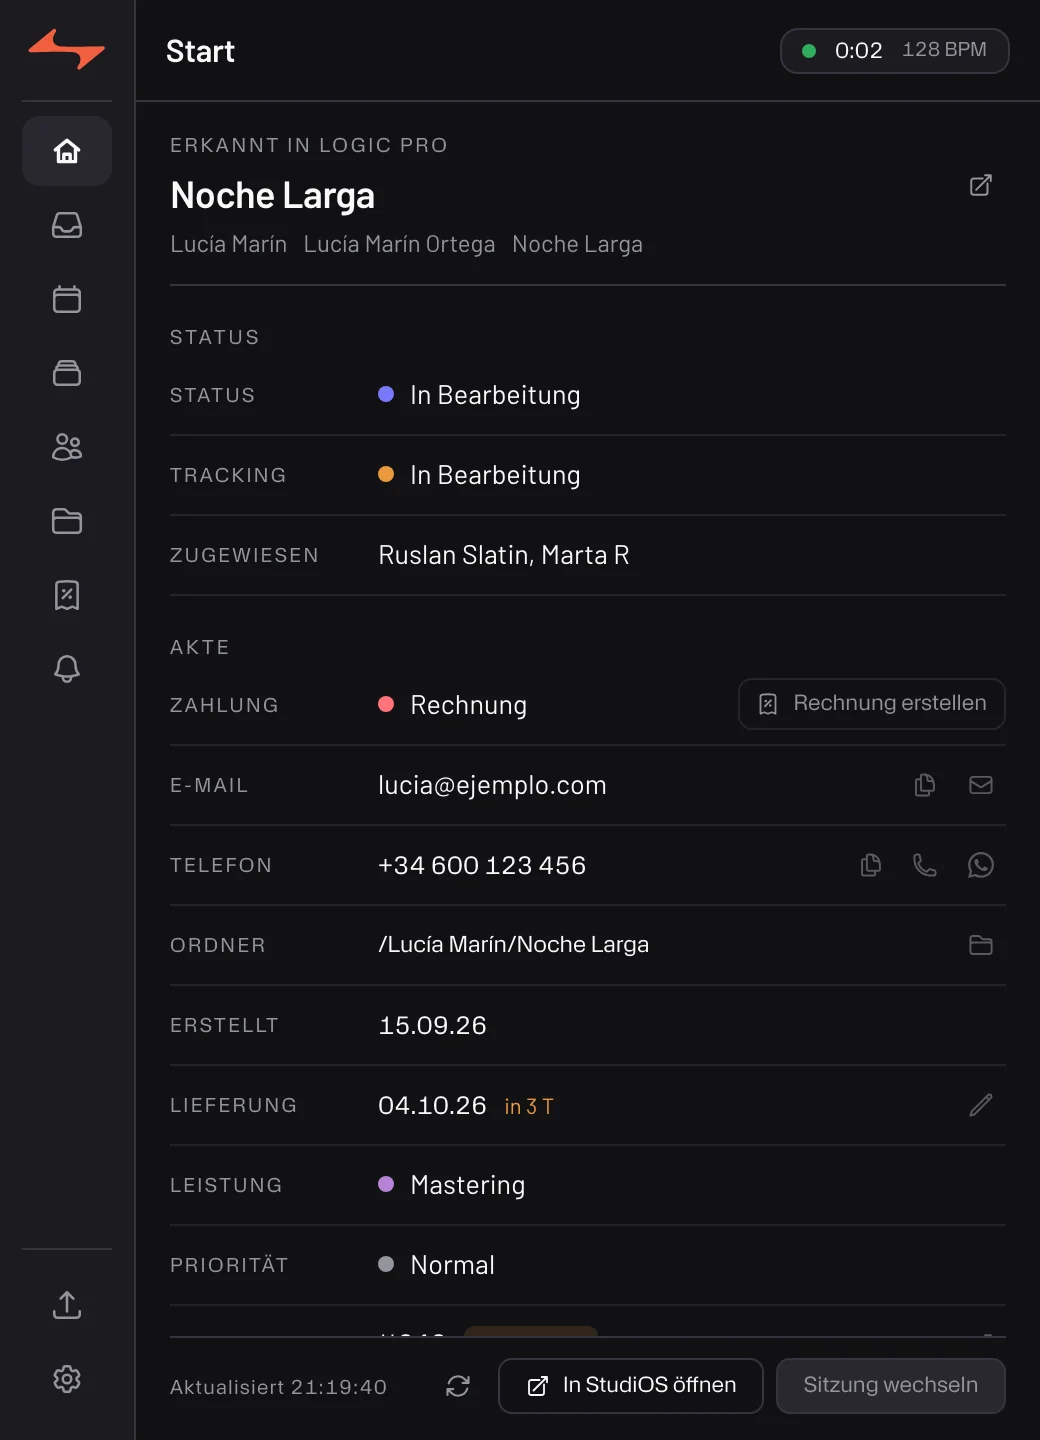Click email lucia@ejemplo.com text

[x=492, y=785]
